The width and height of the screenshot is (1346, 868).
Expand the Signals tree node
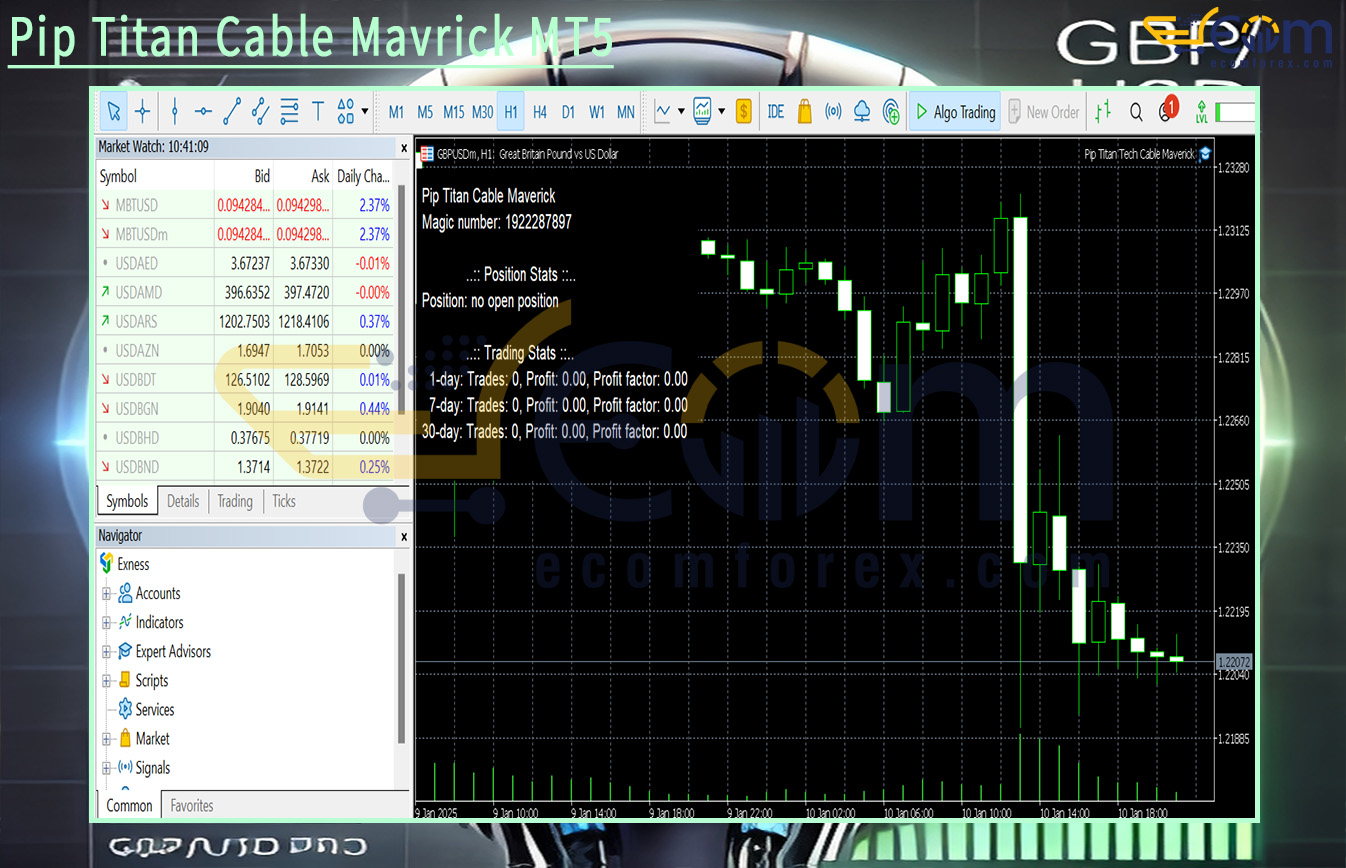click(x=107, y=768)
